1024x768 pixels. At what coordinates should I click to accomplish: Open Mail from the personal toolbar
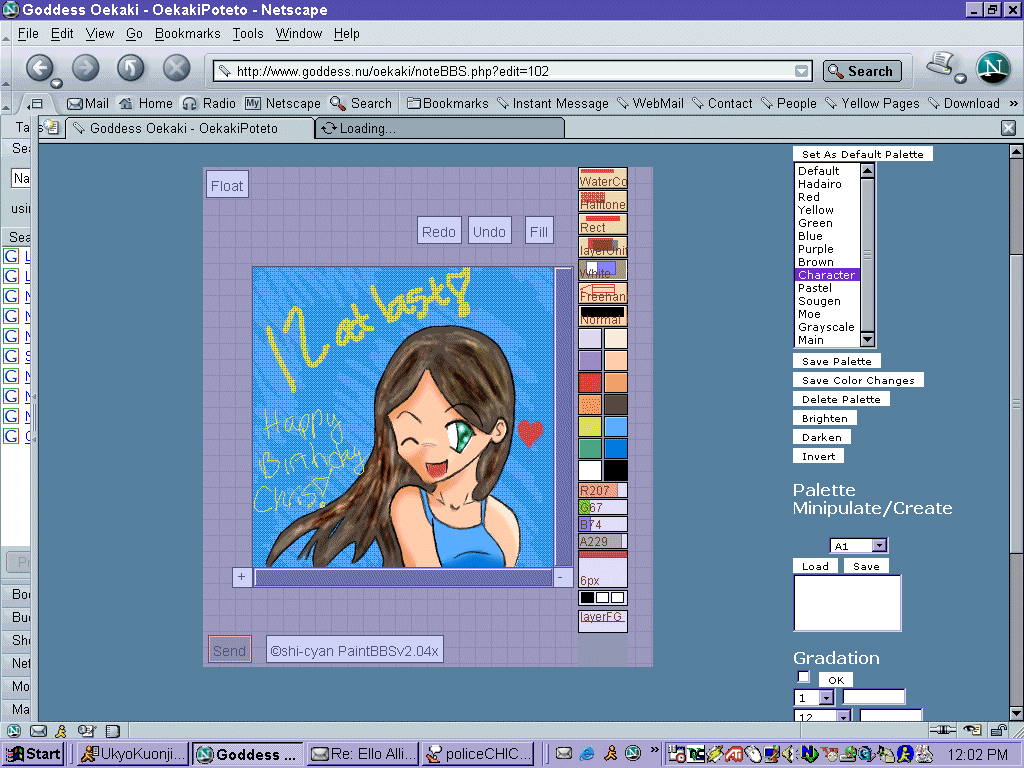[88, 103]
